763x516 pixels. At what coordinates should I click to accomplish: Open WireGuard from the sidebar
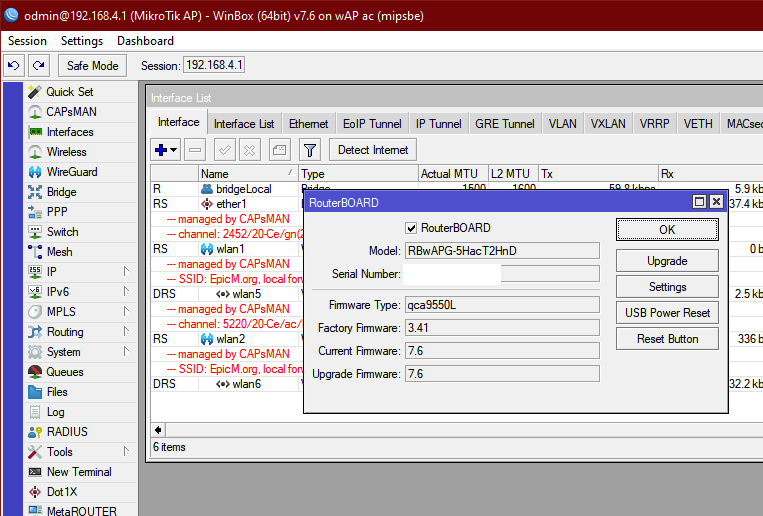(x=72, y=172)
